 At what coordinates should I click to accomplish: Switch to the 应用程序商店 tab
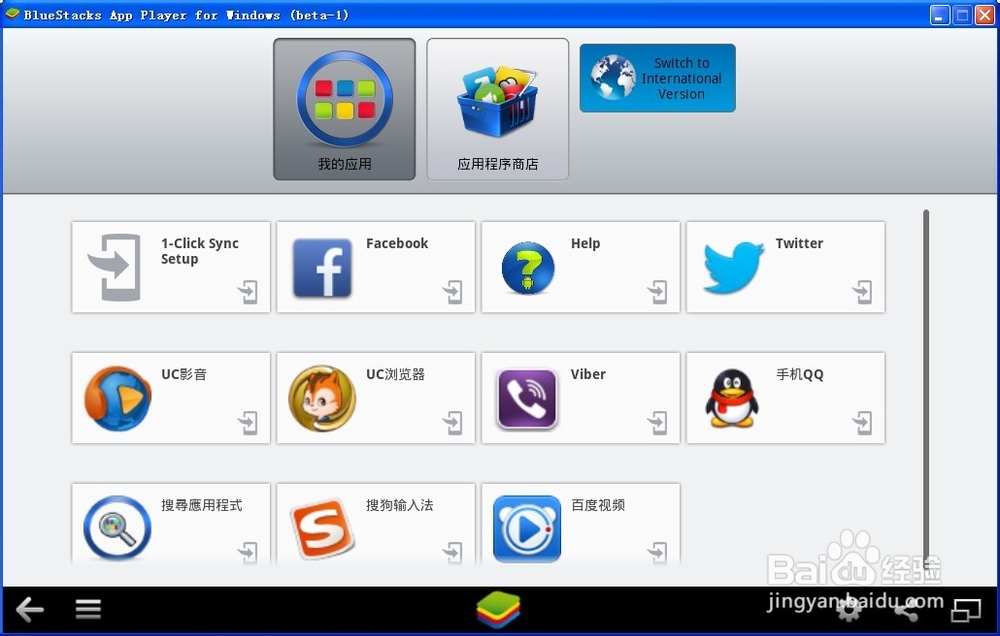pyautogui.click(x=497, y=109)
